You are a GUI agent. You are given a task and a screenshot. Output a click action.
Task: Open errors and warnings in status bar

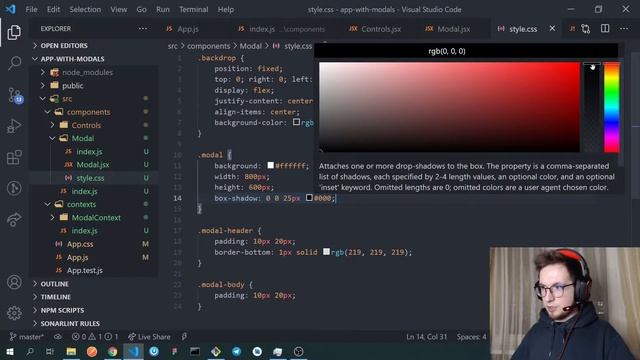pos(95,337)
